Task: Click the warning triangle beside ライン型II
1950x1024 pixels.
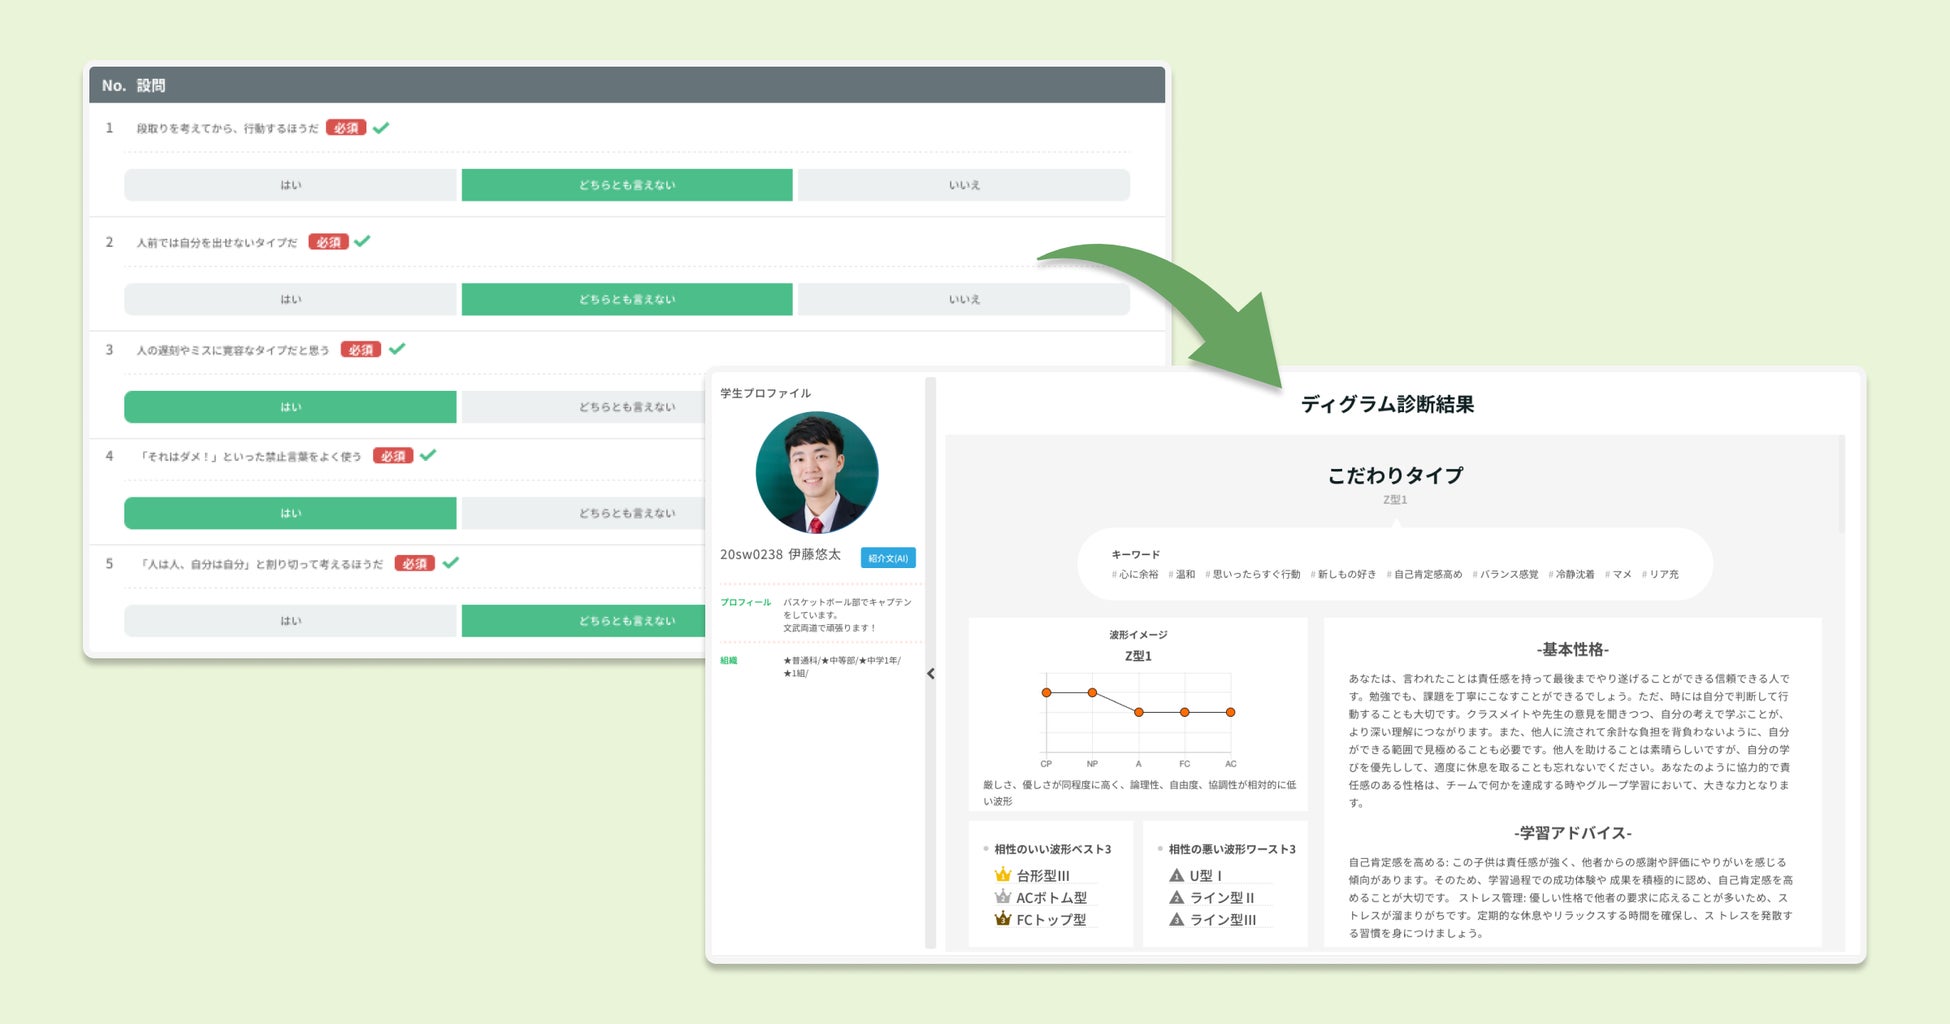Action: click(1177, 897)
